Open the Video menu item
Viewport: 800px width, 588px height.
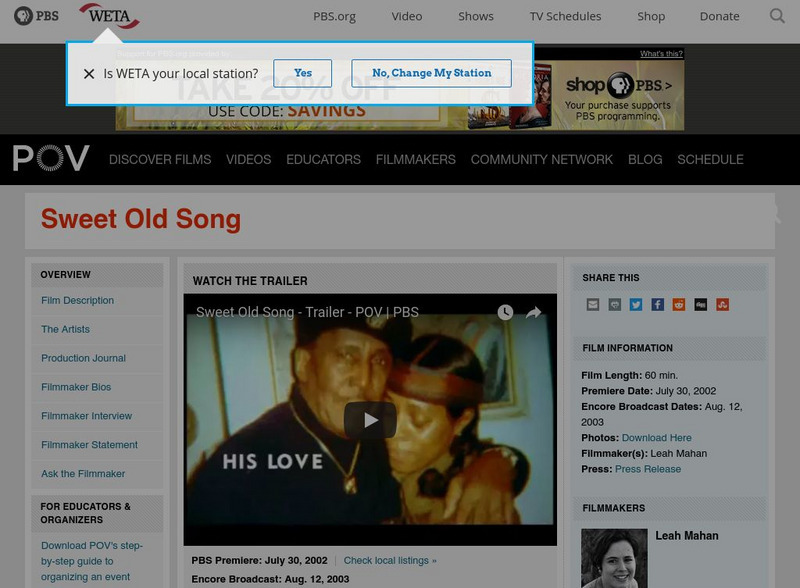pyautogui.click(x=407, y=16)
